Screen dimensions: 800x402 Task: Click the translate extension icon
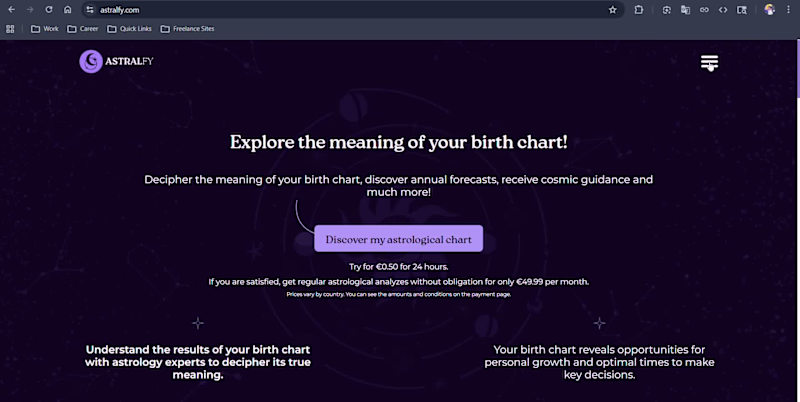685,10
